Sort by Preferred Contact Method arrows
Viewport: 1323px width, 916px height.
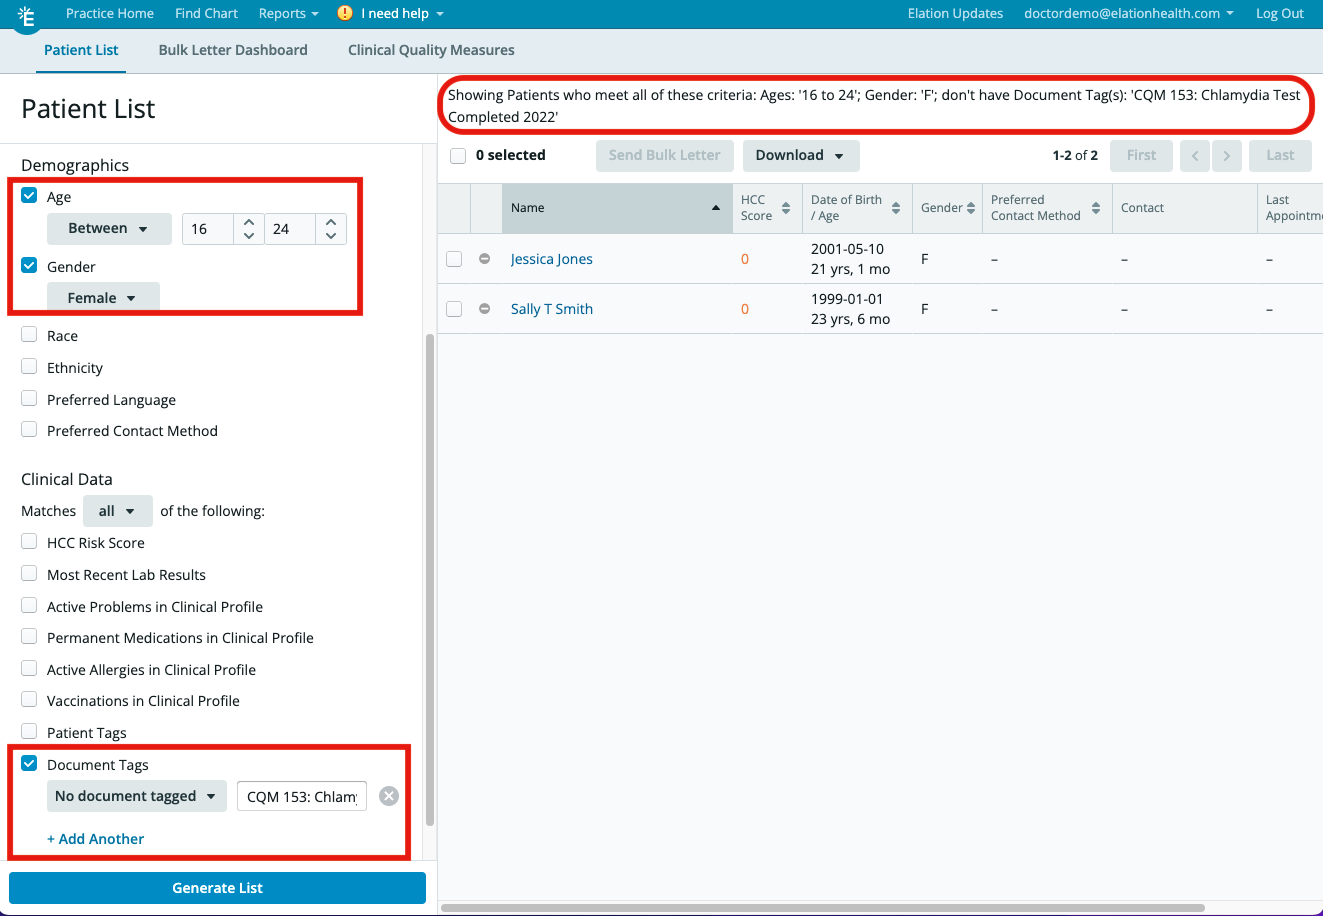point(1096,208)
